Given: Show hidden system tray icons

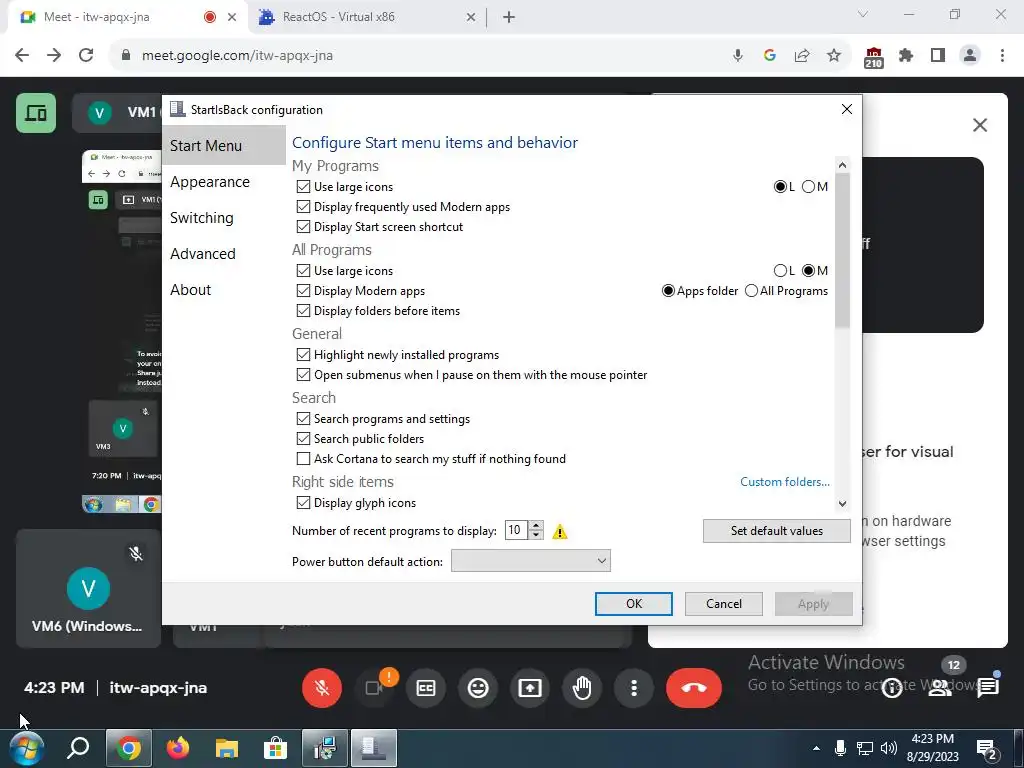Looking at the screenshot, I should click(816, 748).
